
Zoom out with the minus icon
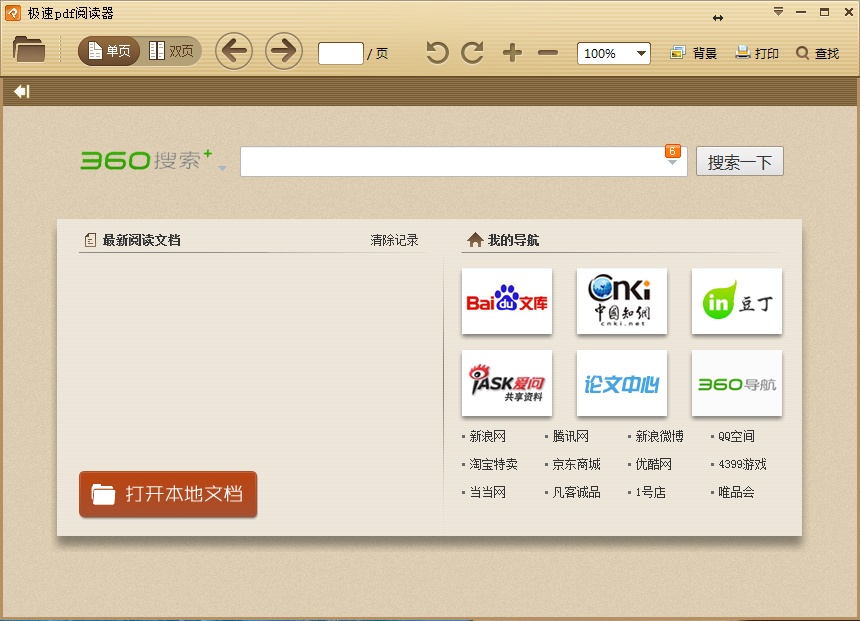point(548,53)
